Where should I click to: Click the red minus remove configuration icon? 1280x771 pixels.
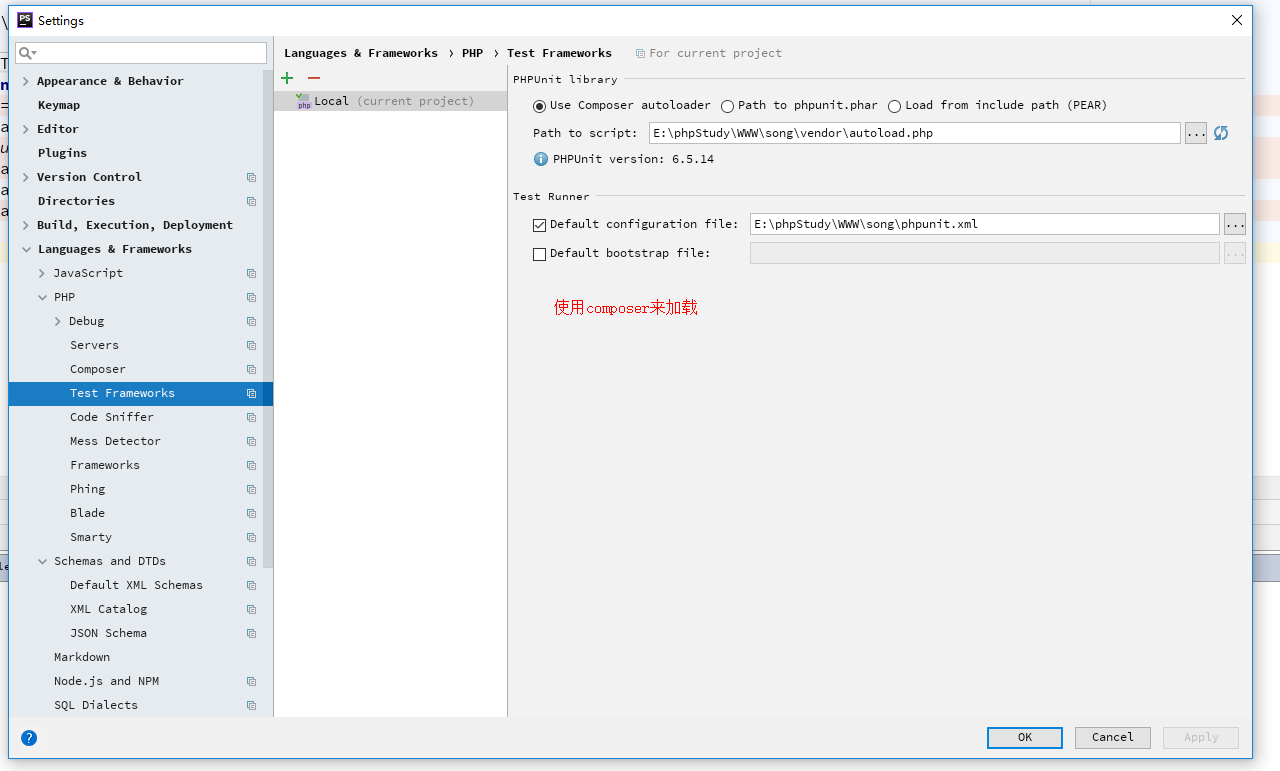click(x=314, y=78)
